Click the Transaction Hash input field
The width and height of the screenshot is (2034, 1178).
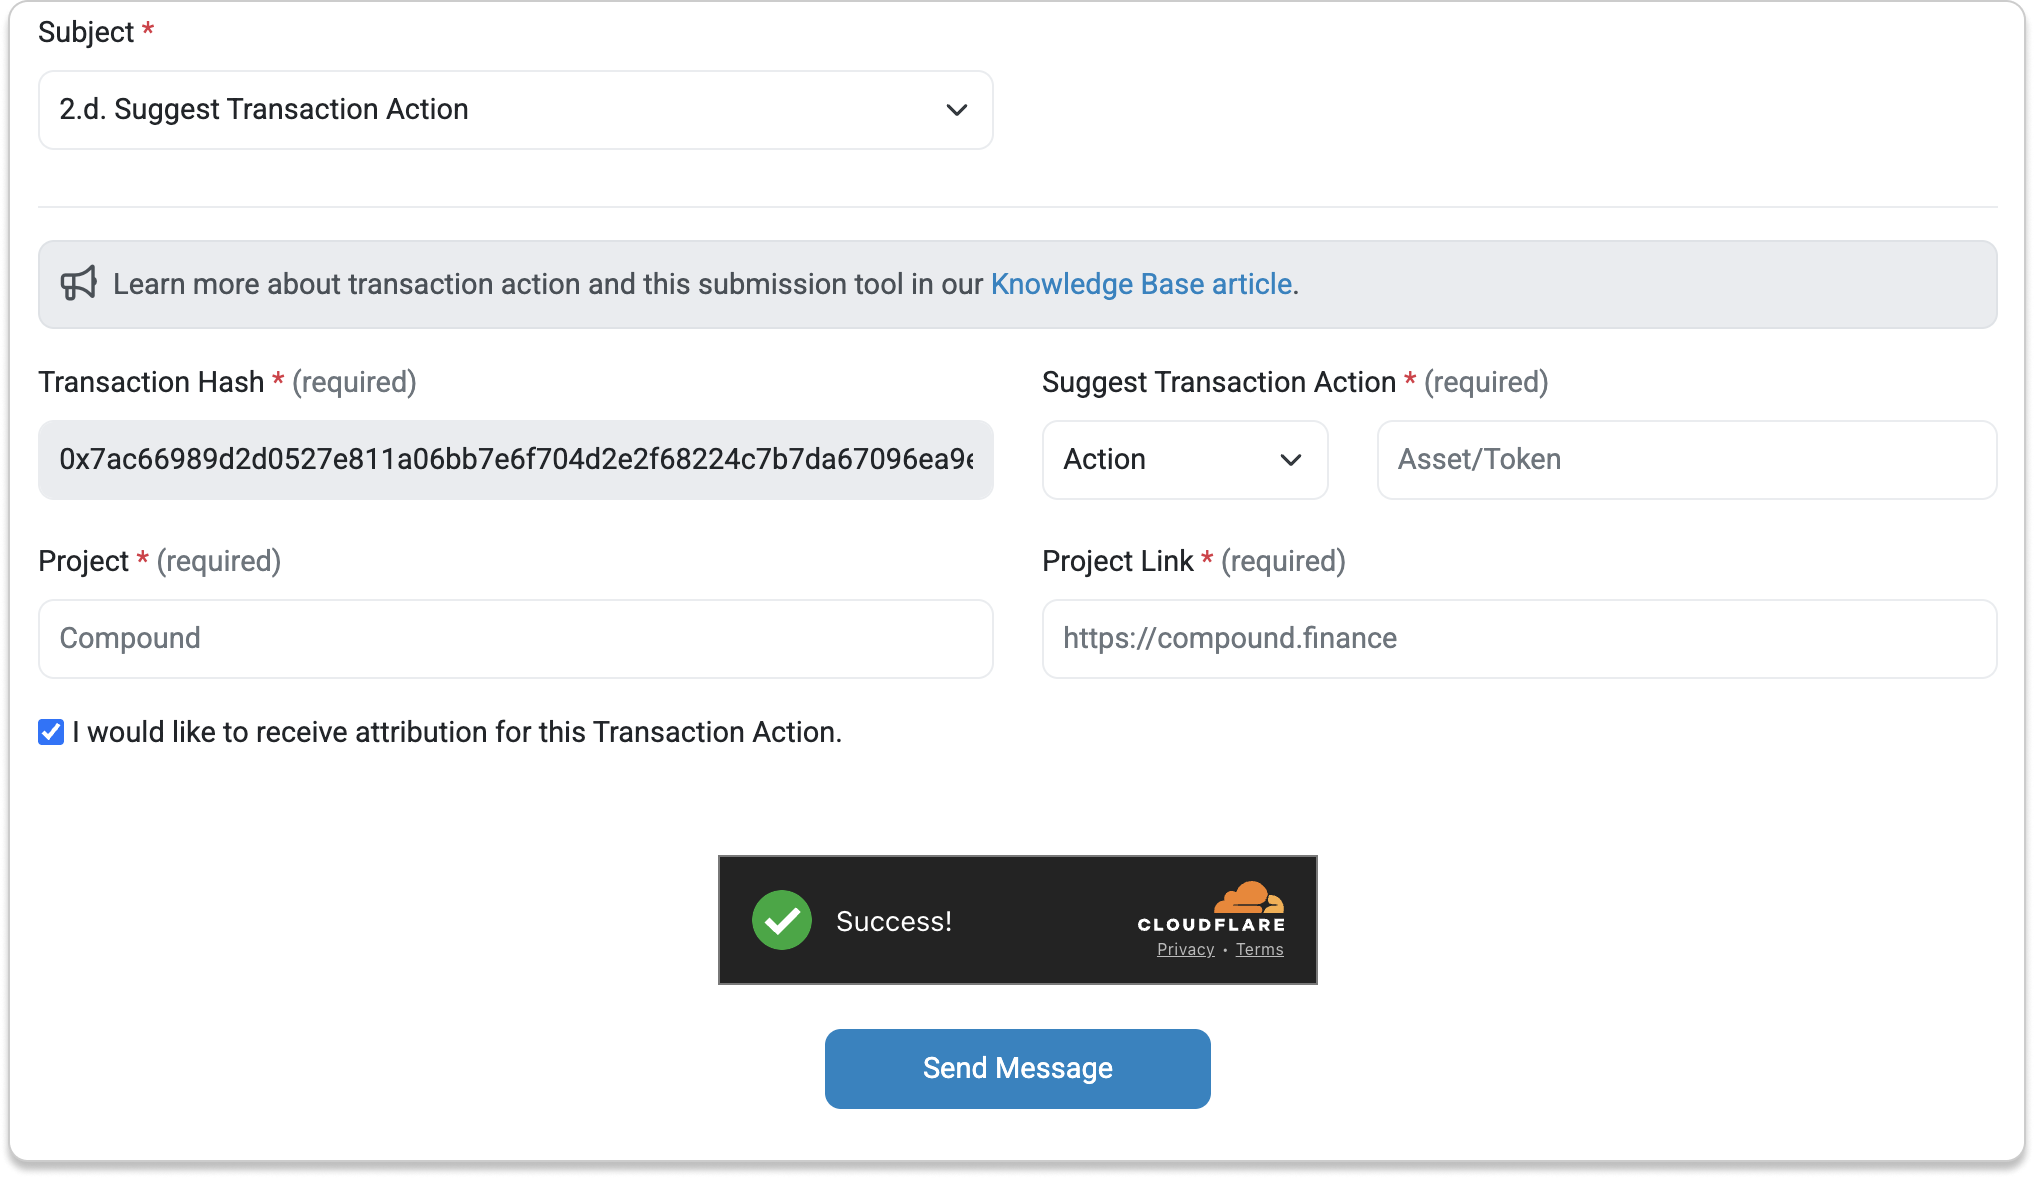[x=515, y=460]
